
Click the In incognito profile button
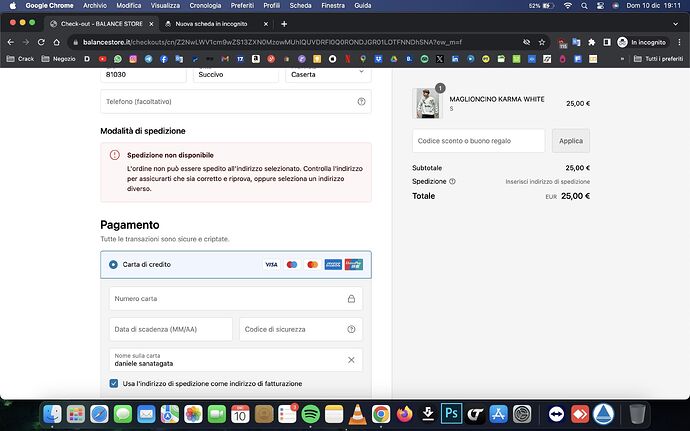pyautogui.click(x=642, y=42)
